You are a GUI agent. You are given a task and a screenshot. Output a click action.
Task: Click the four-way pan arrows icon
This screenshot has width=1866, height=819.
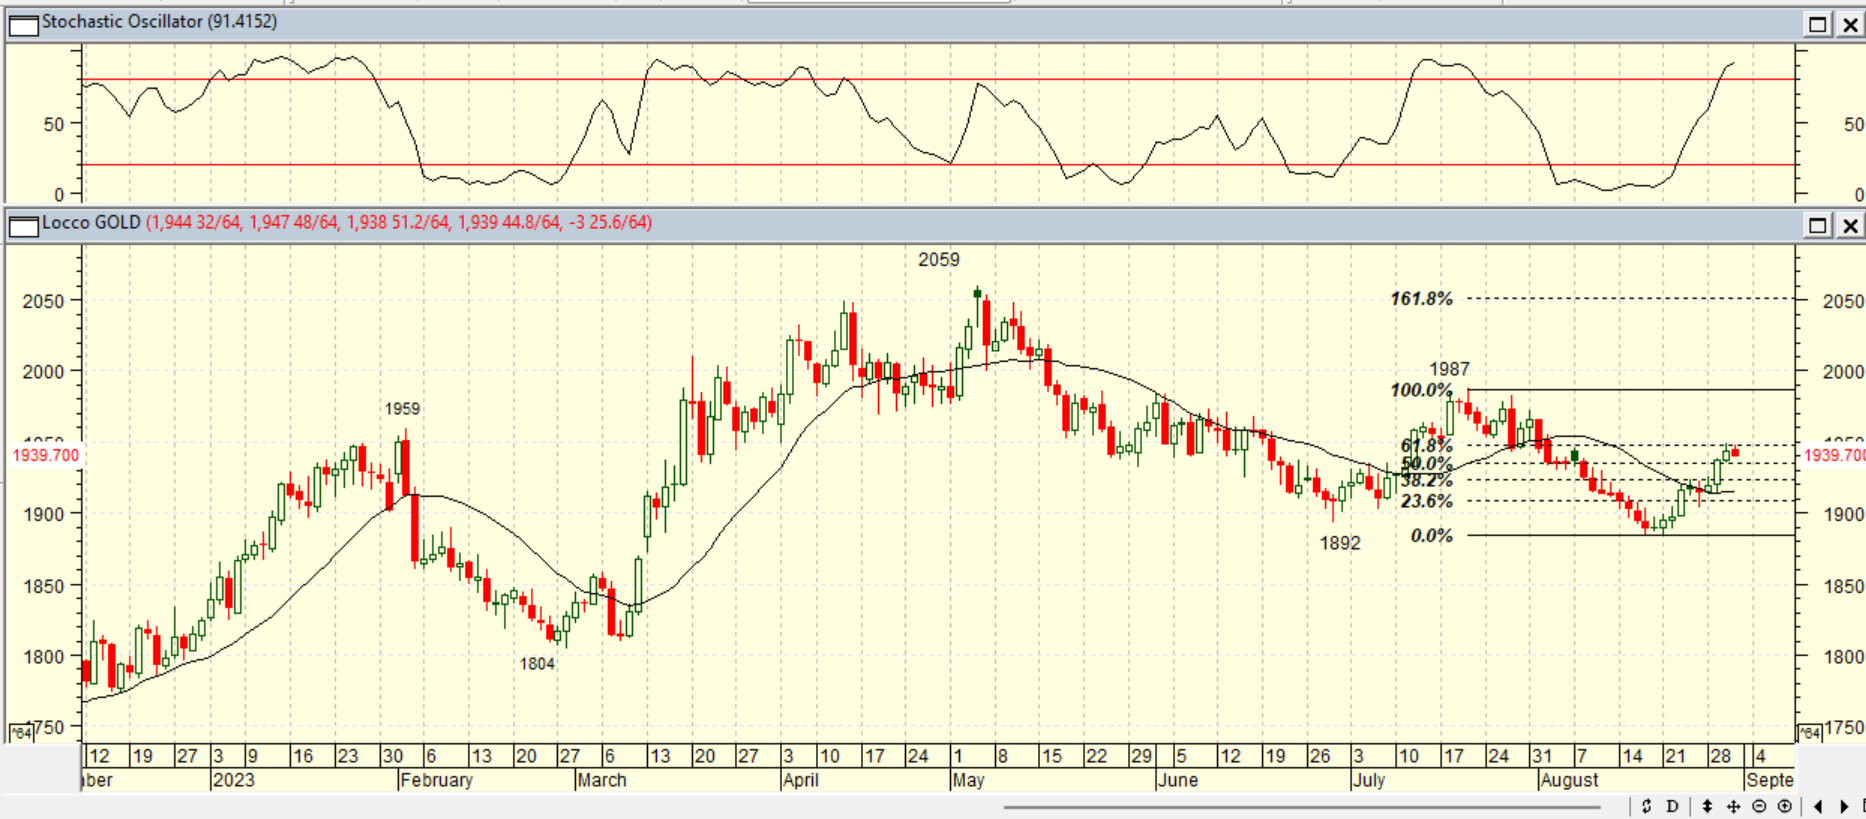[1733, 806]
